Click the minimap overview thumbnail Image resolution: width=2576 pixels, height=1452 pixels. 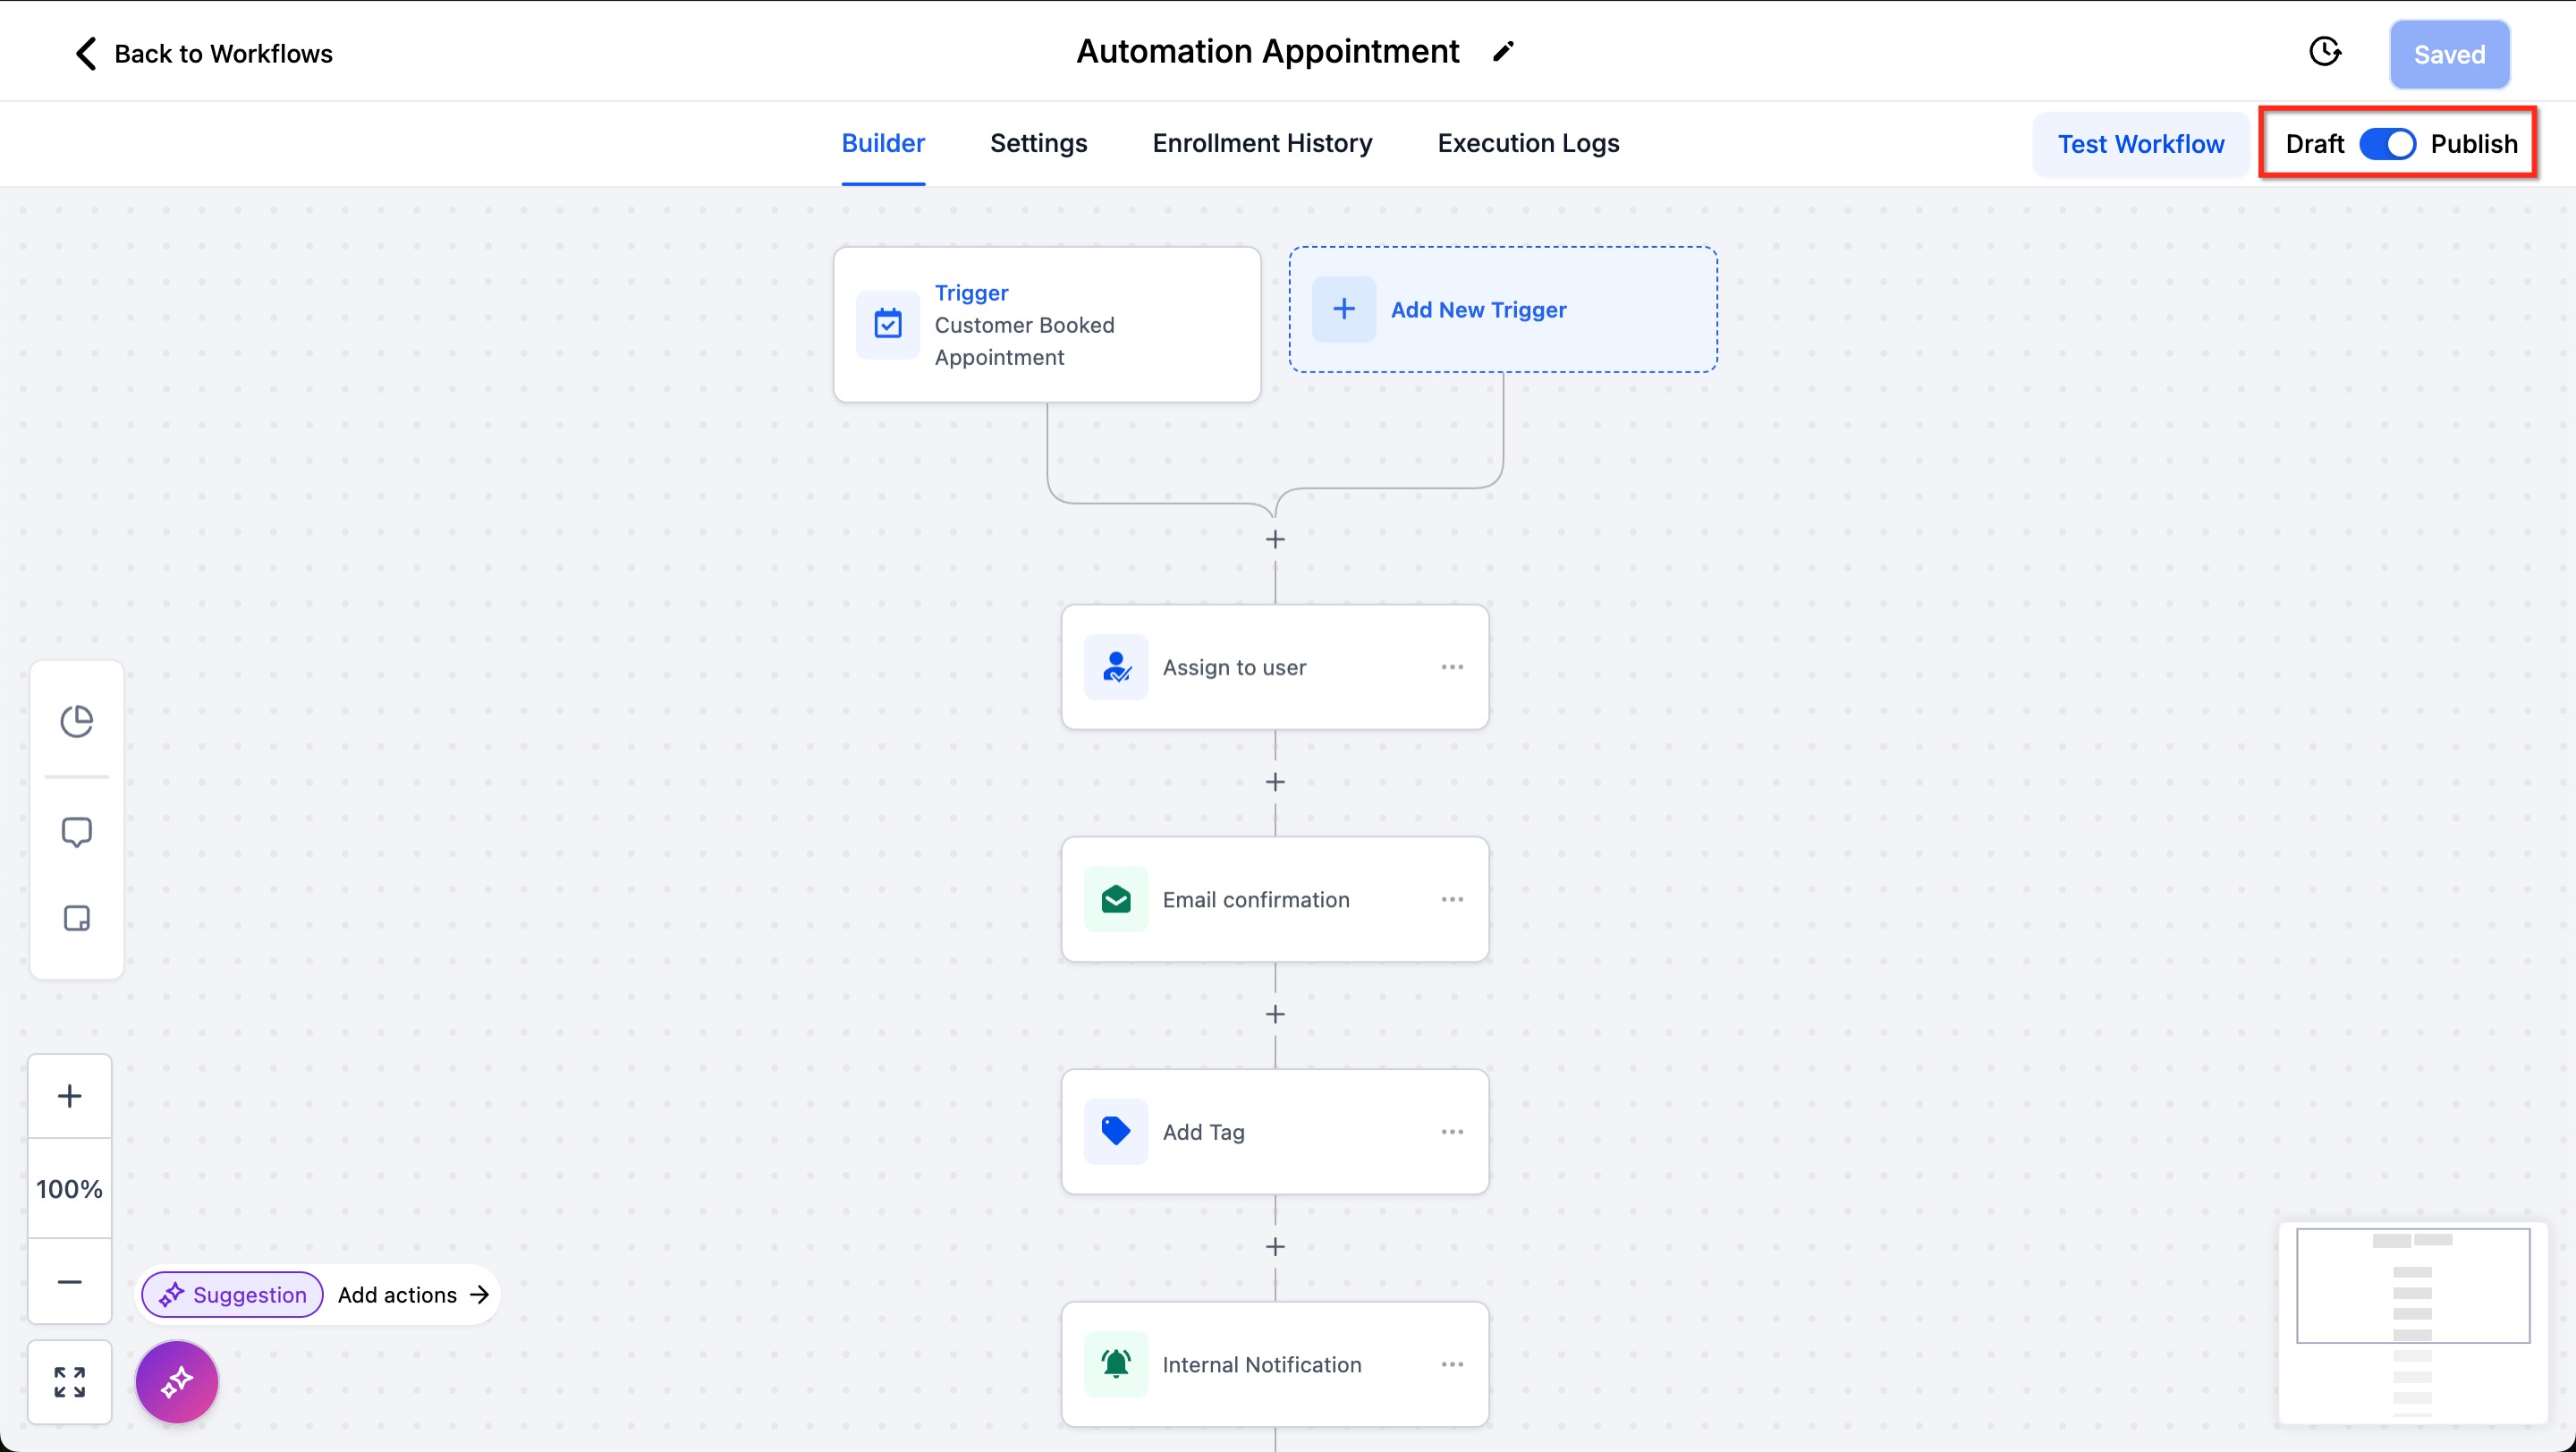(x=2412, y=1320)
